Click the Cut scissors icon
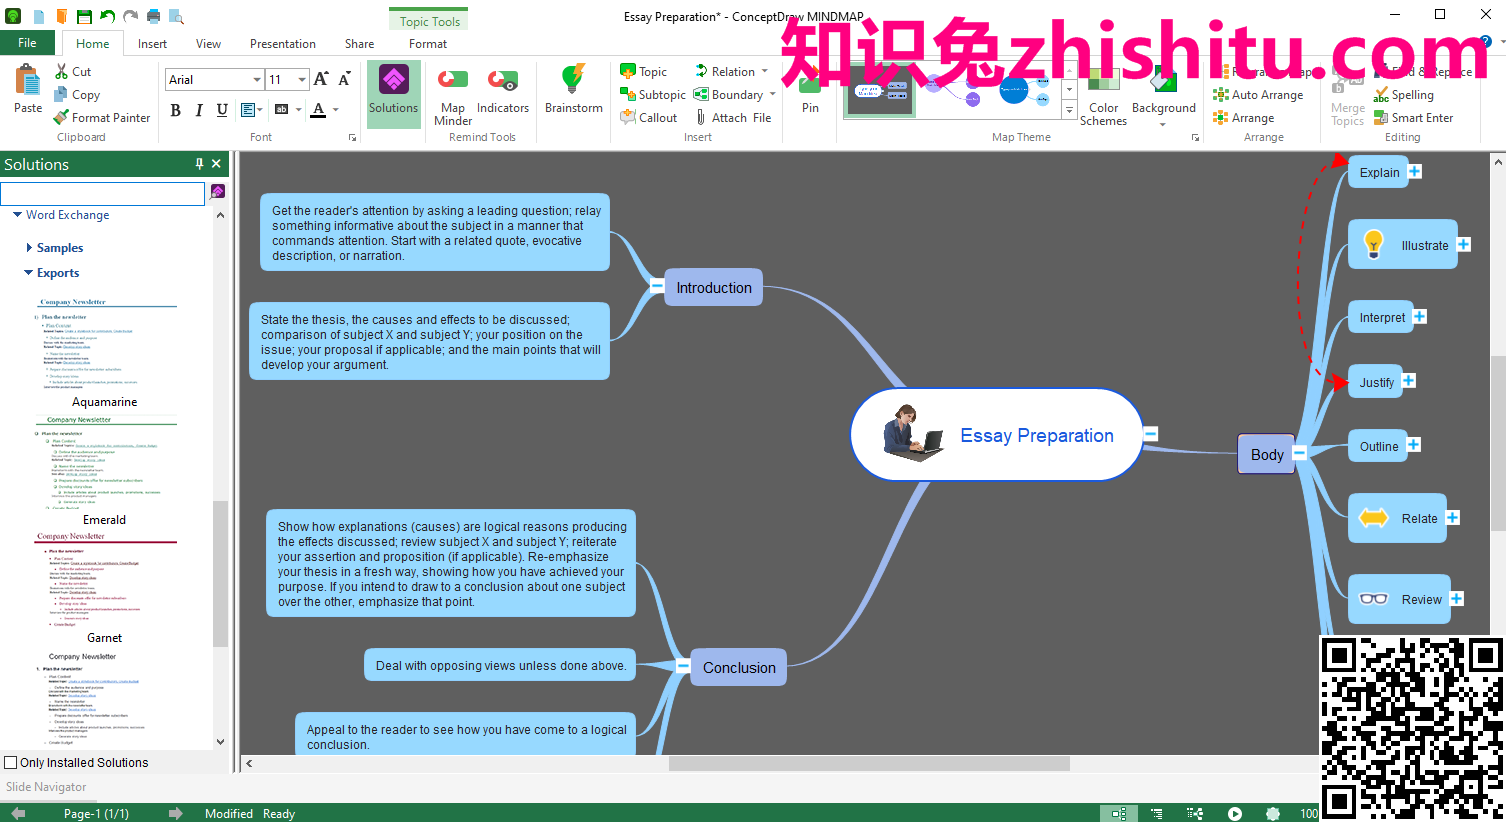 click(x=62, y=71)
